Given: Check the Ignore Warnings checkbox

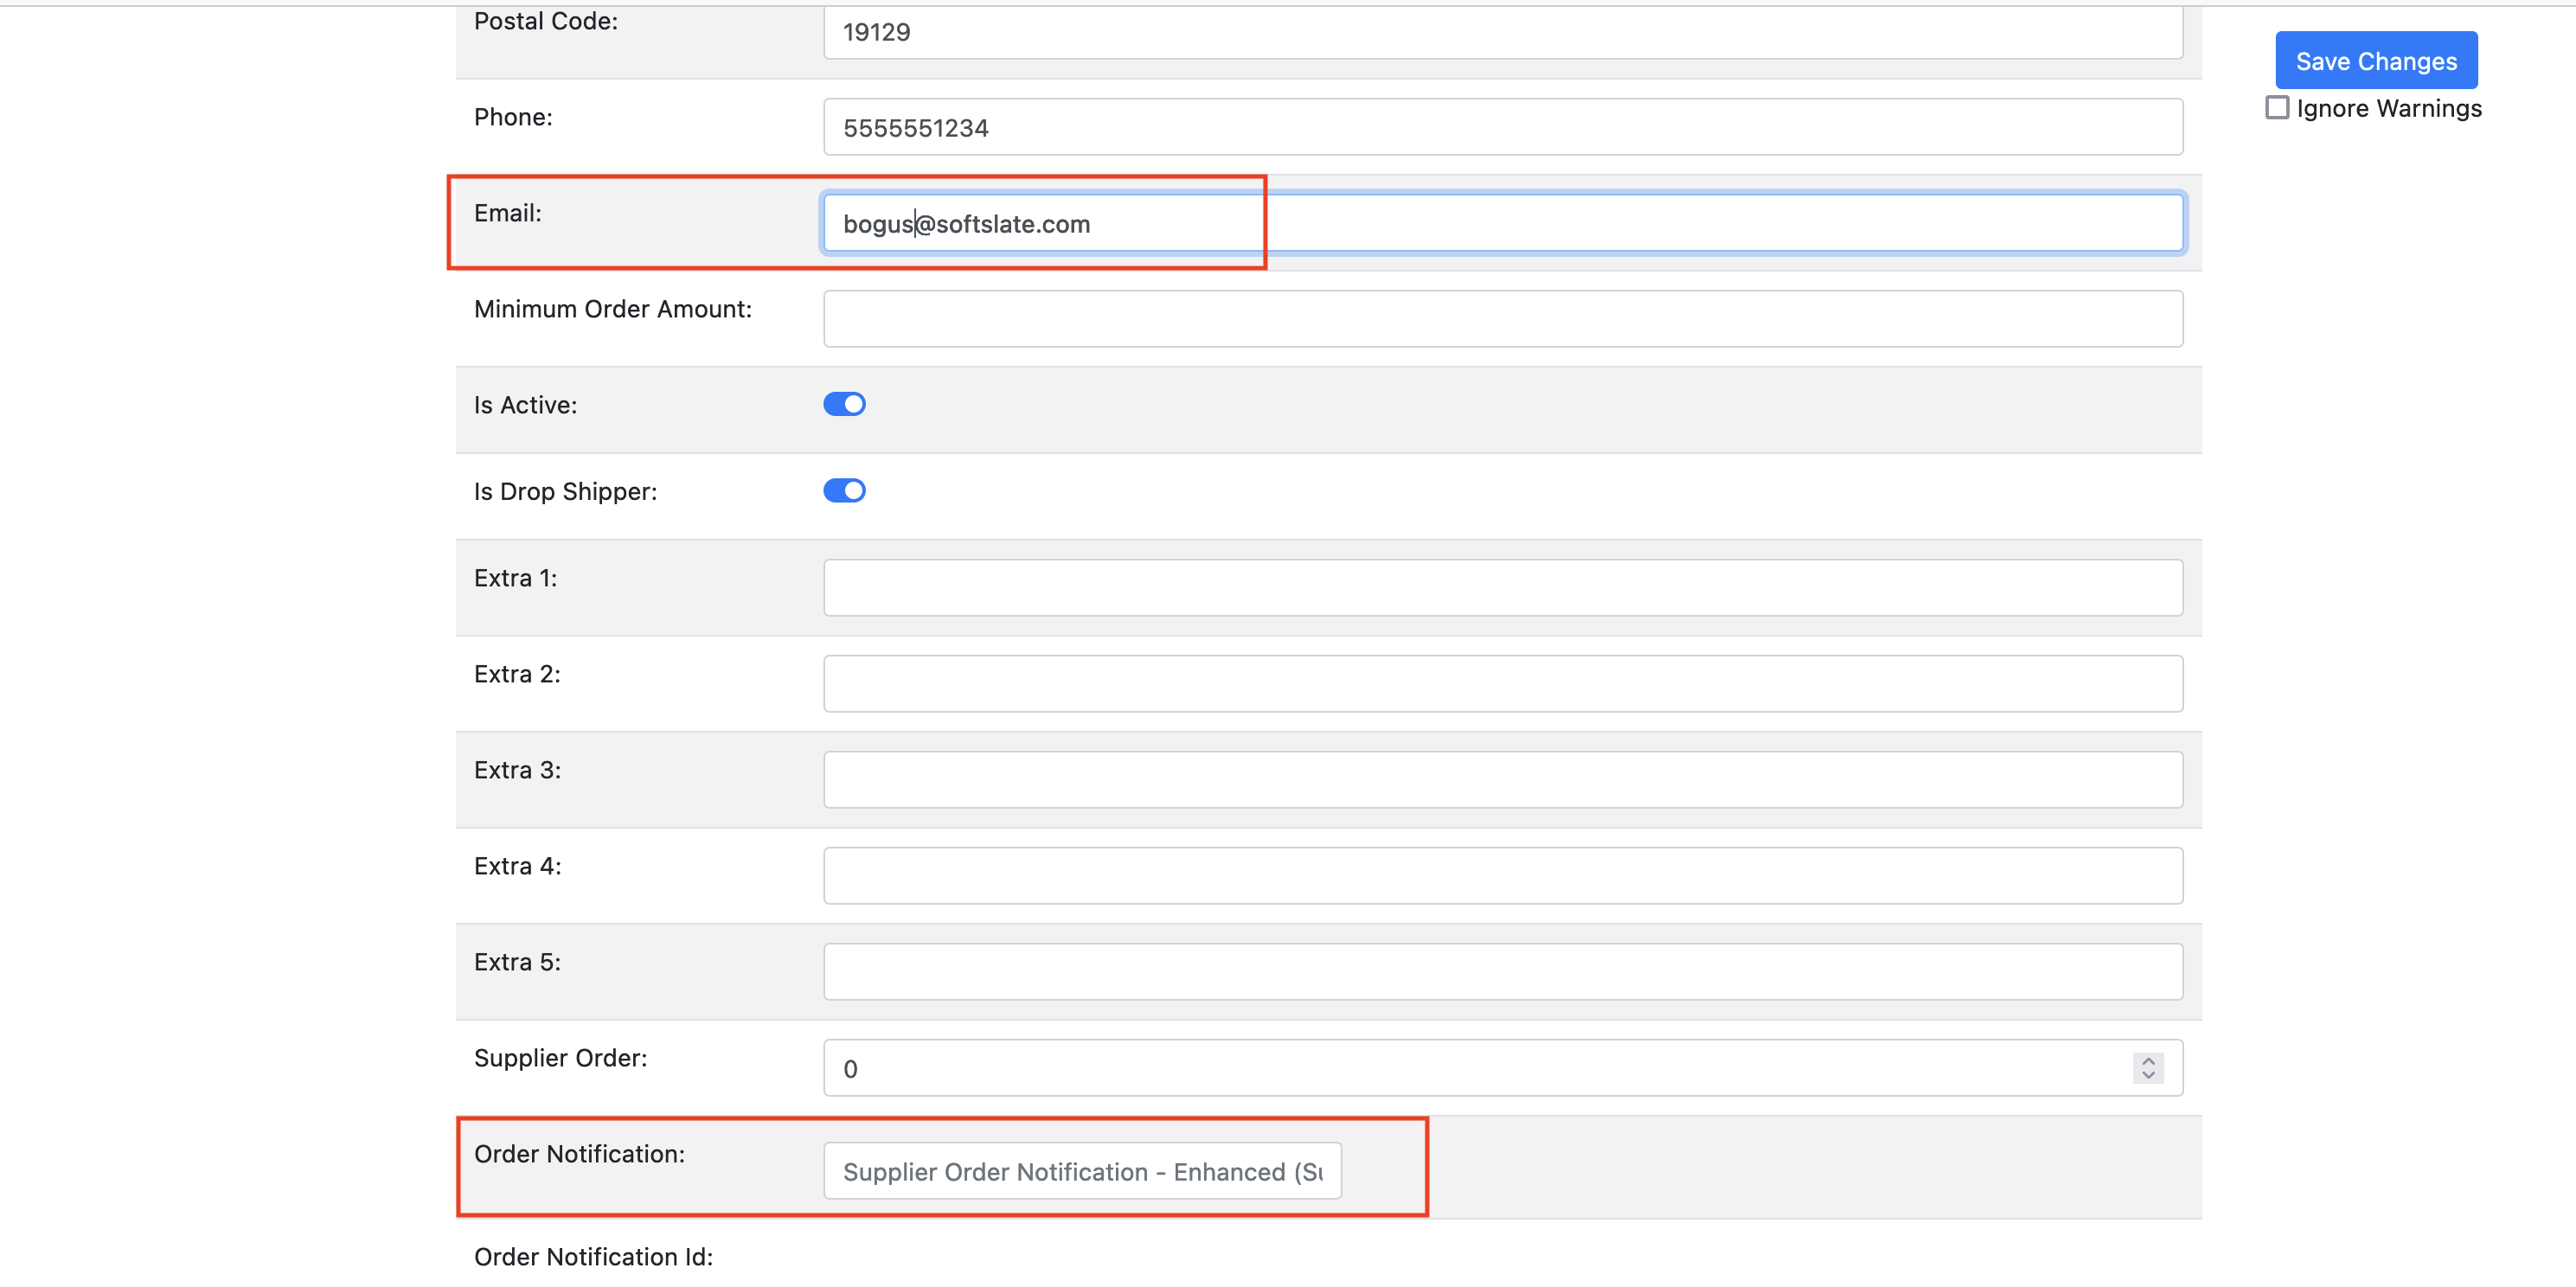Looking at the screenshot, I should (x=2277, y=108).
